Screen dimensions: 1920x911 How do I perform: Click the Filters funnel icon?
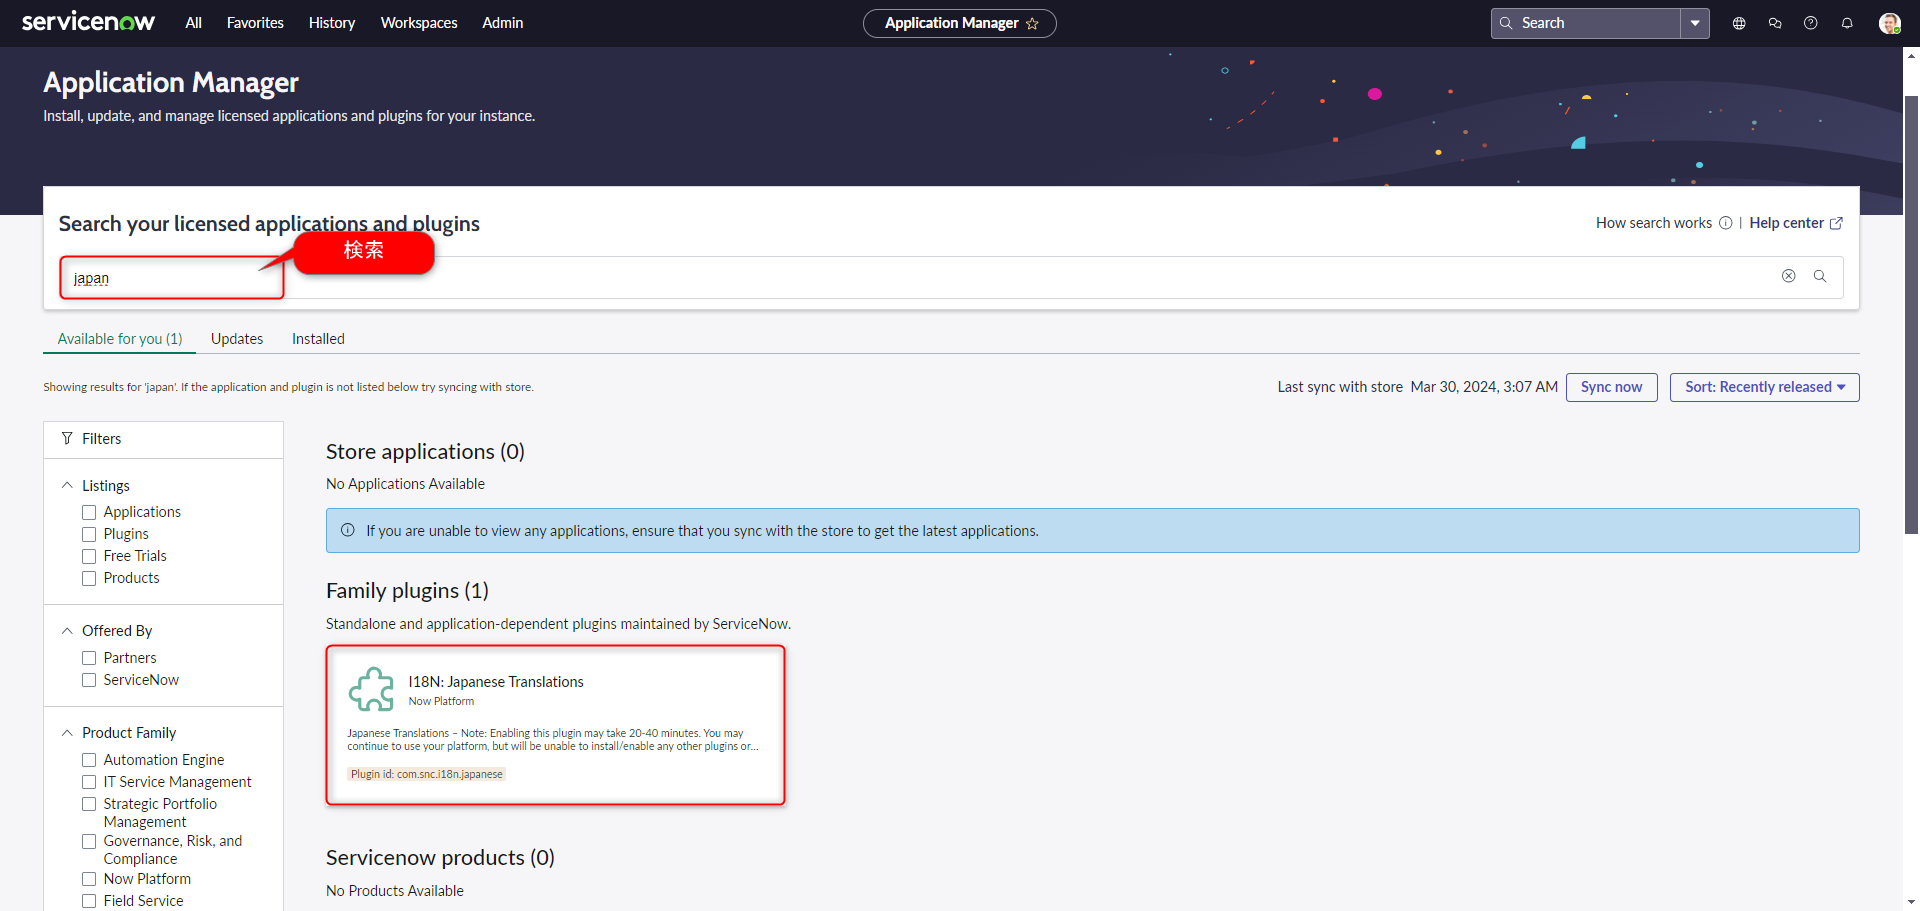pos(67,438)
